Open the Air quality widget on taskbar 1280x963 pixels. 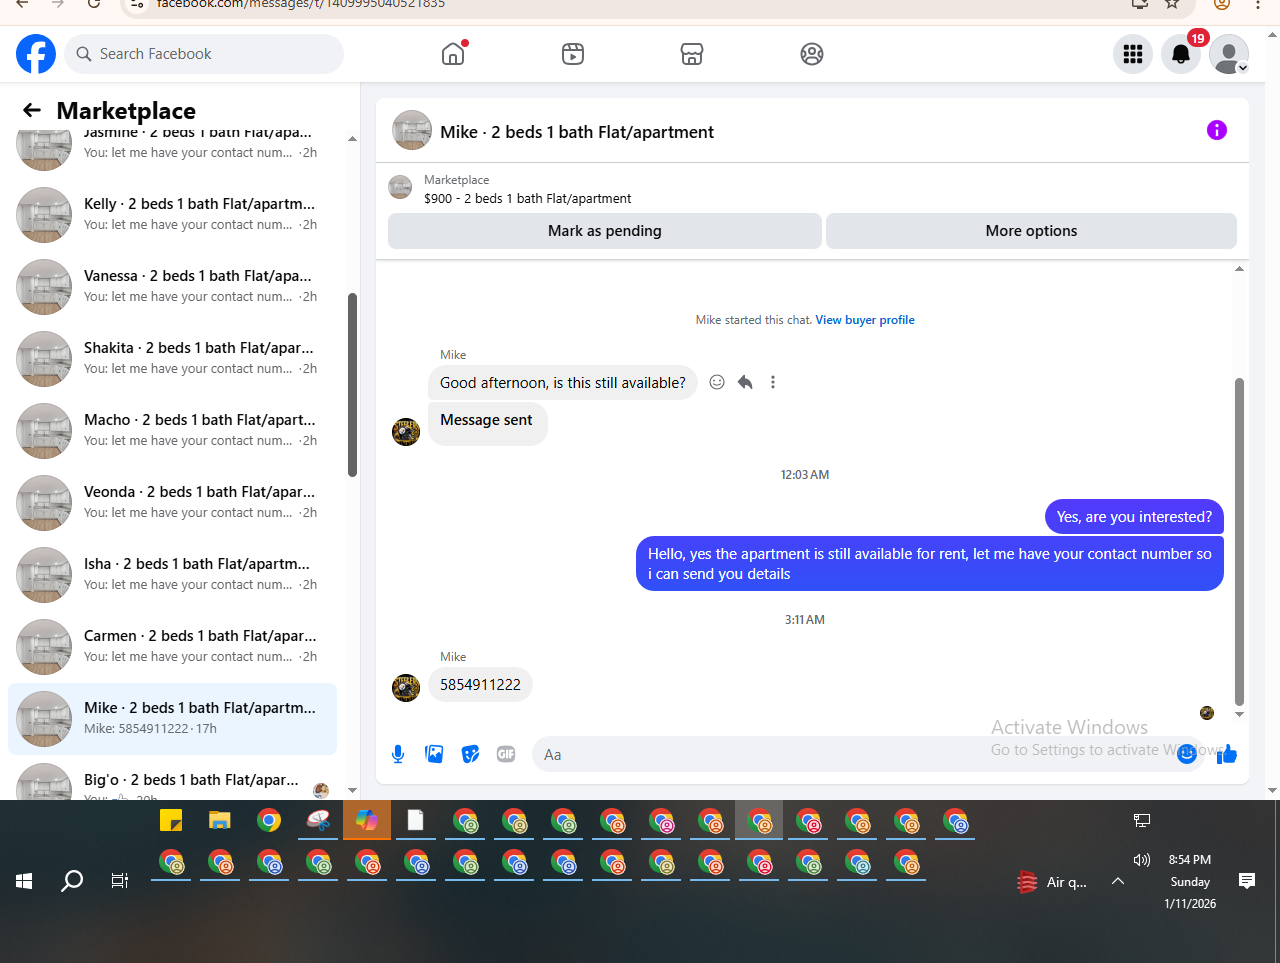[x=1051, y=882]
